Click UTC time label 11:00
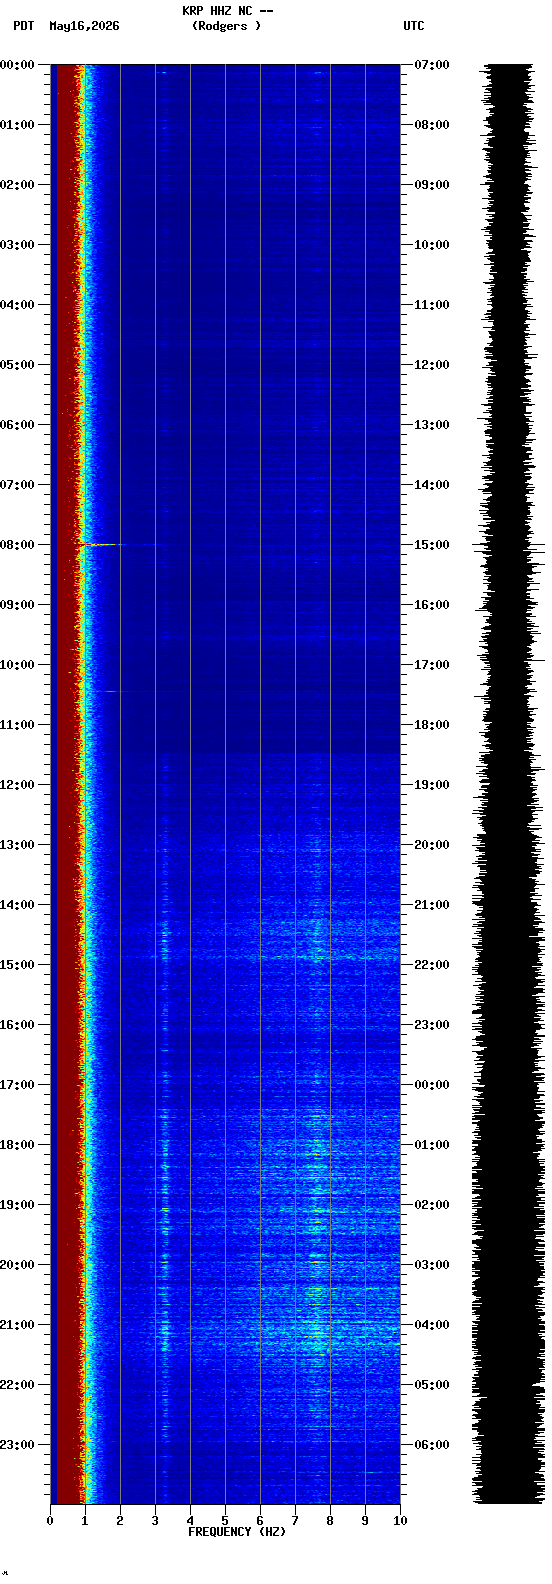552x1584 pixels. (x=432, y=305)
